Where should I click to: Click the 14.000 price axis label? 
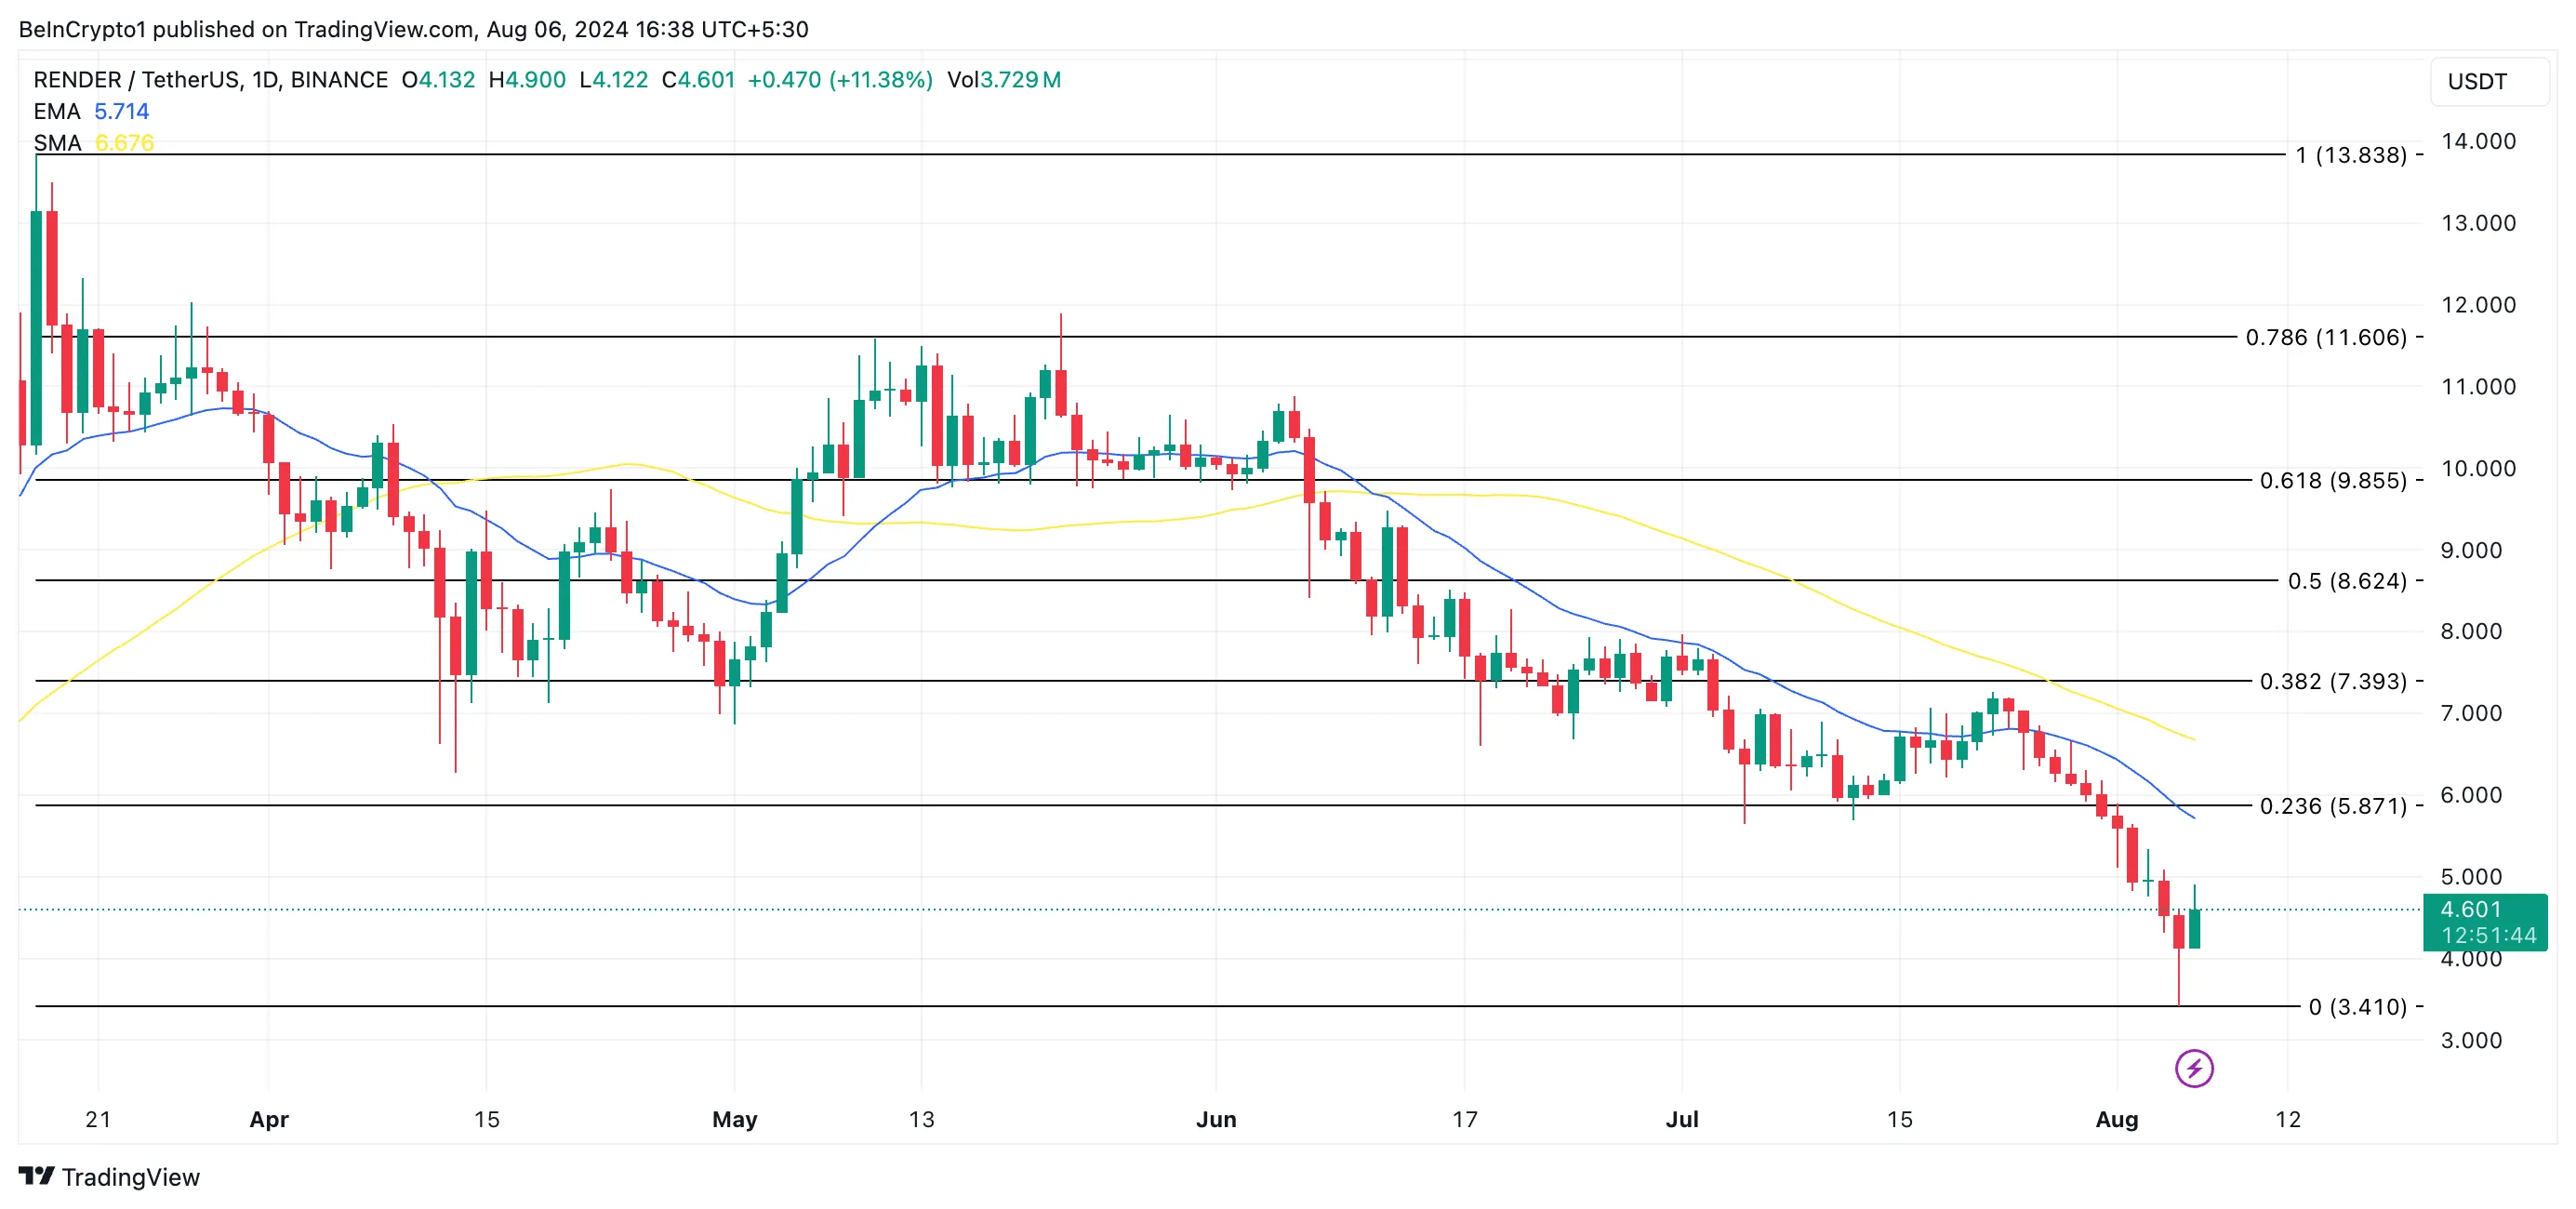[x=2478, y=141]
